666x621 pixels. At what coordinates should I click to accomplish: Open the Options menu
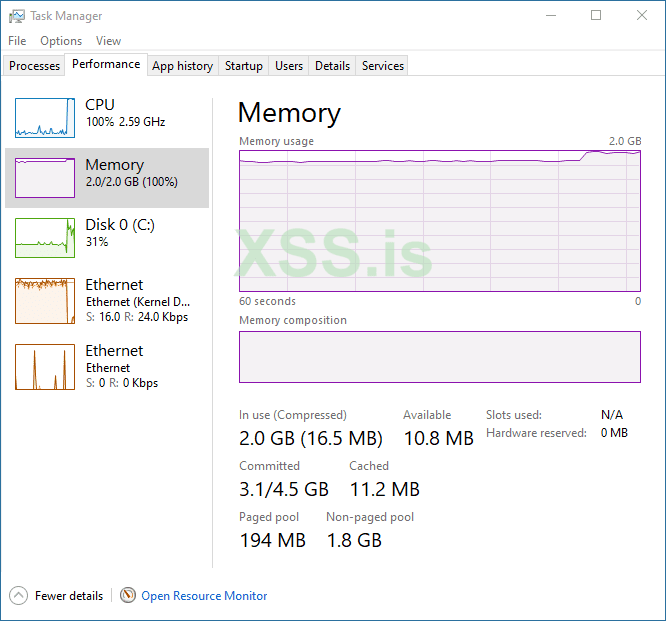pos(61,41)
